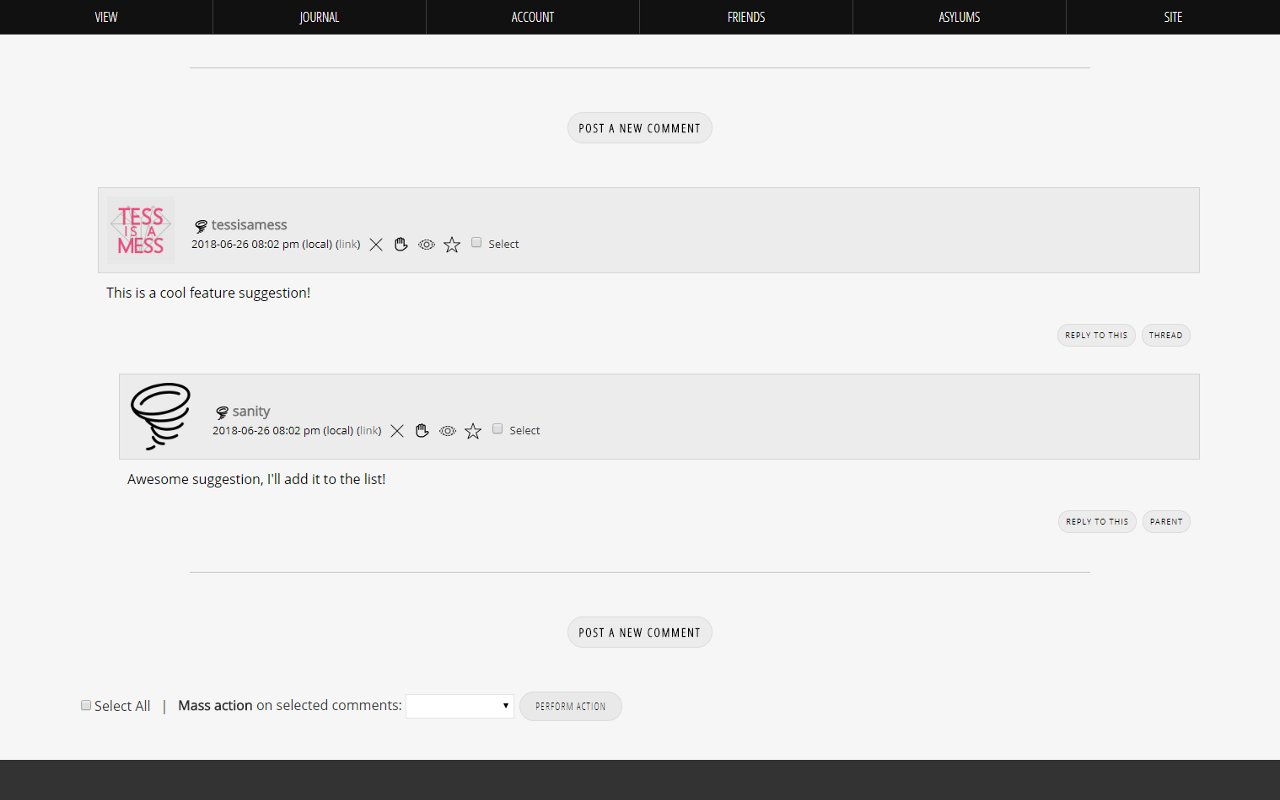Open the Tess Is A Mess avatar
Viewport: 1280px width, 800px height.
pos(141,230)
